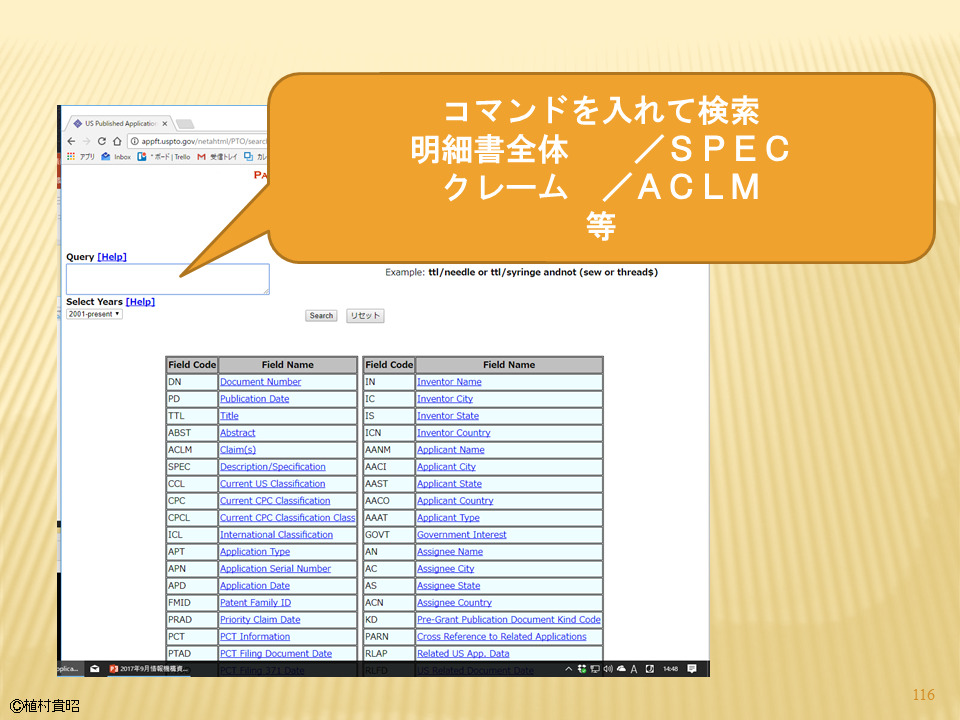Screen dimensions: 960x720
Task: Open the International Classification link
Action: tap(276, 535)
